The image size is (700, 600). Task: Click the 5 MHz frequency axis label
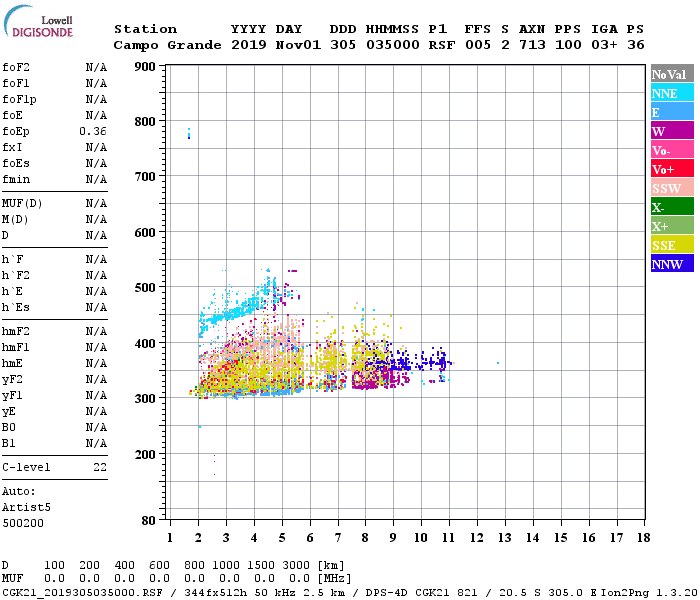click(282, 538)
